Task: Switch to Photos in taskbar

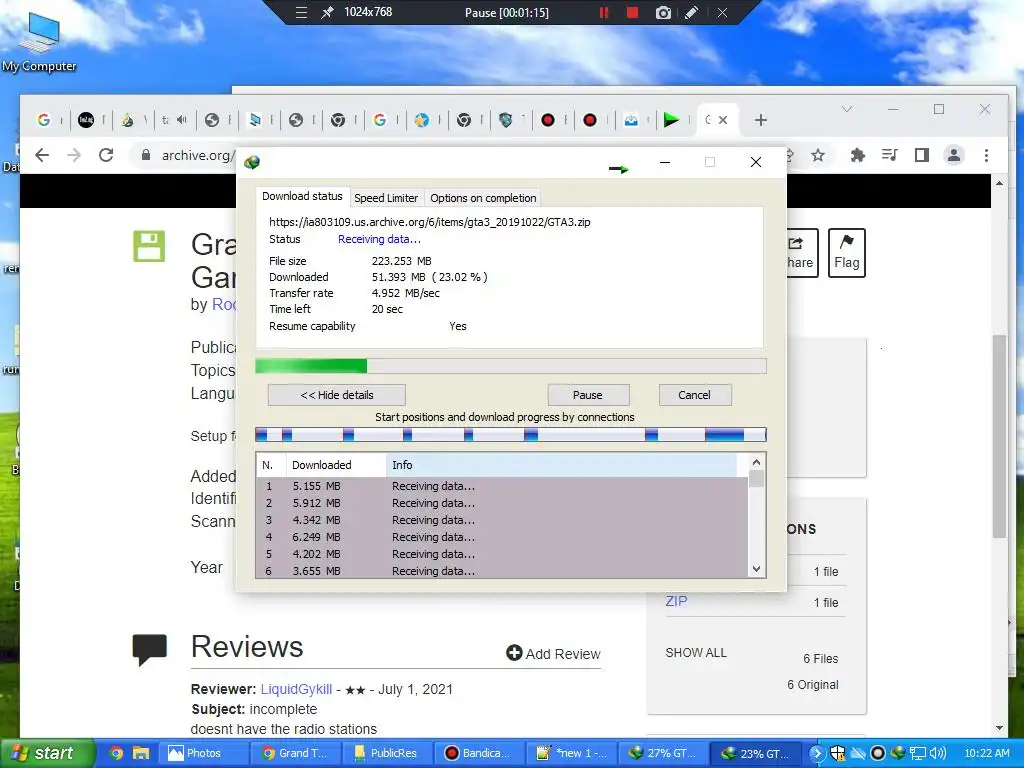Action: click(203, 753)
